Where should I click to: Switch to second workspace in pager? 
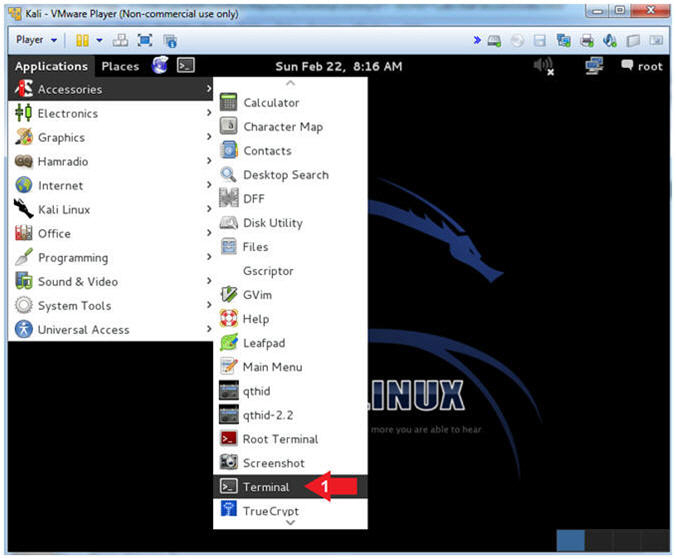pyautogui.click(x=599, y=540)
